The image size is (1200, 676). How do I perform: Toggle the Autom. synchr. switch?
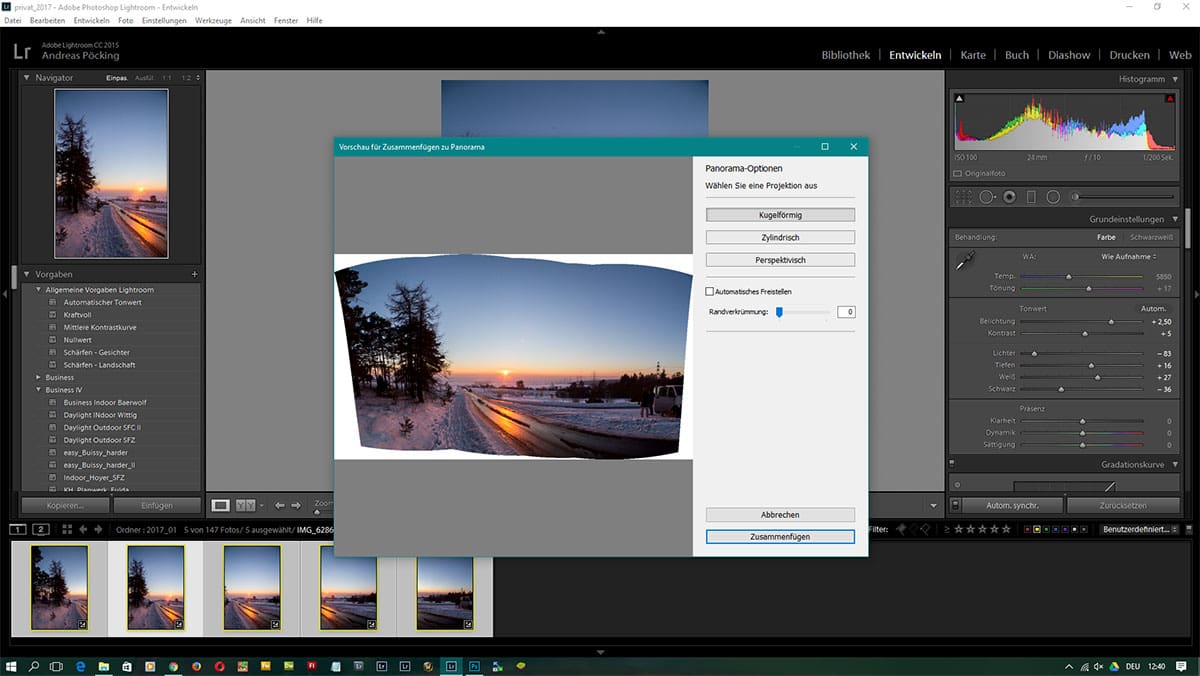point(956,505)
